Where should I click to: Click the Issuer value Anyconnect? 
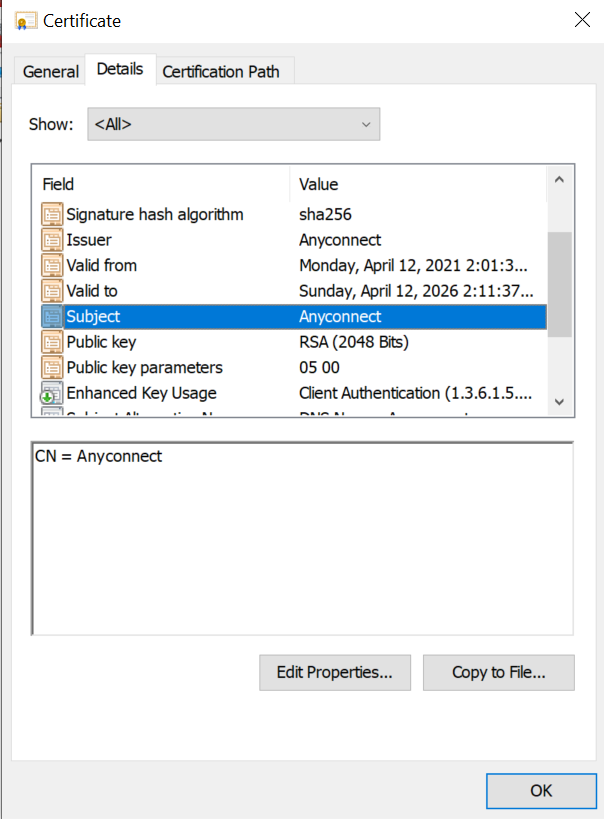tap(340, 240)
